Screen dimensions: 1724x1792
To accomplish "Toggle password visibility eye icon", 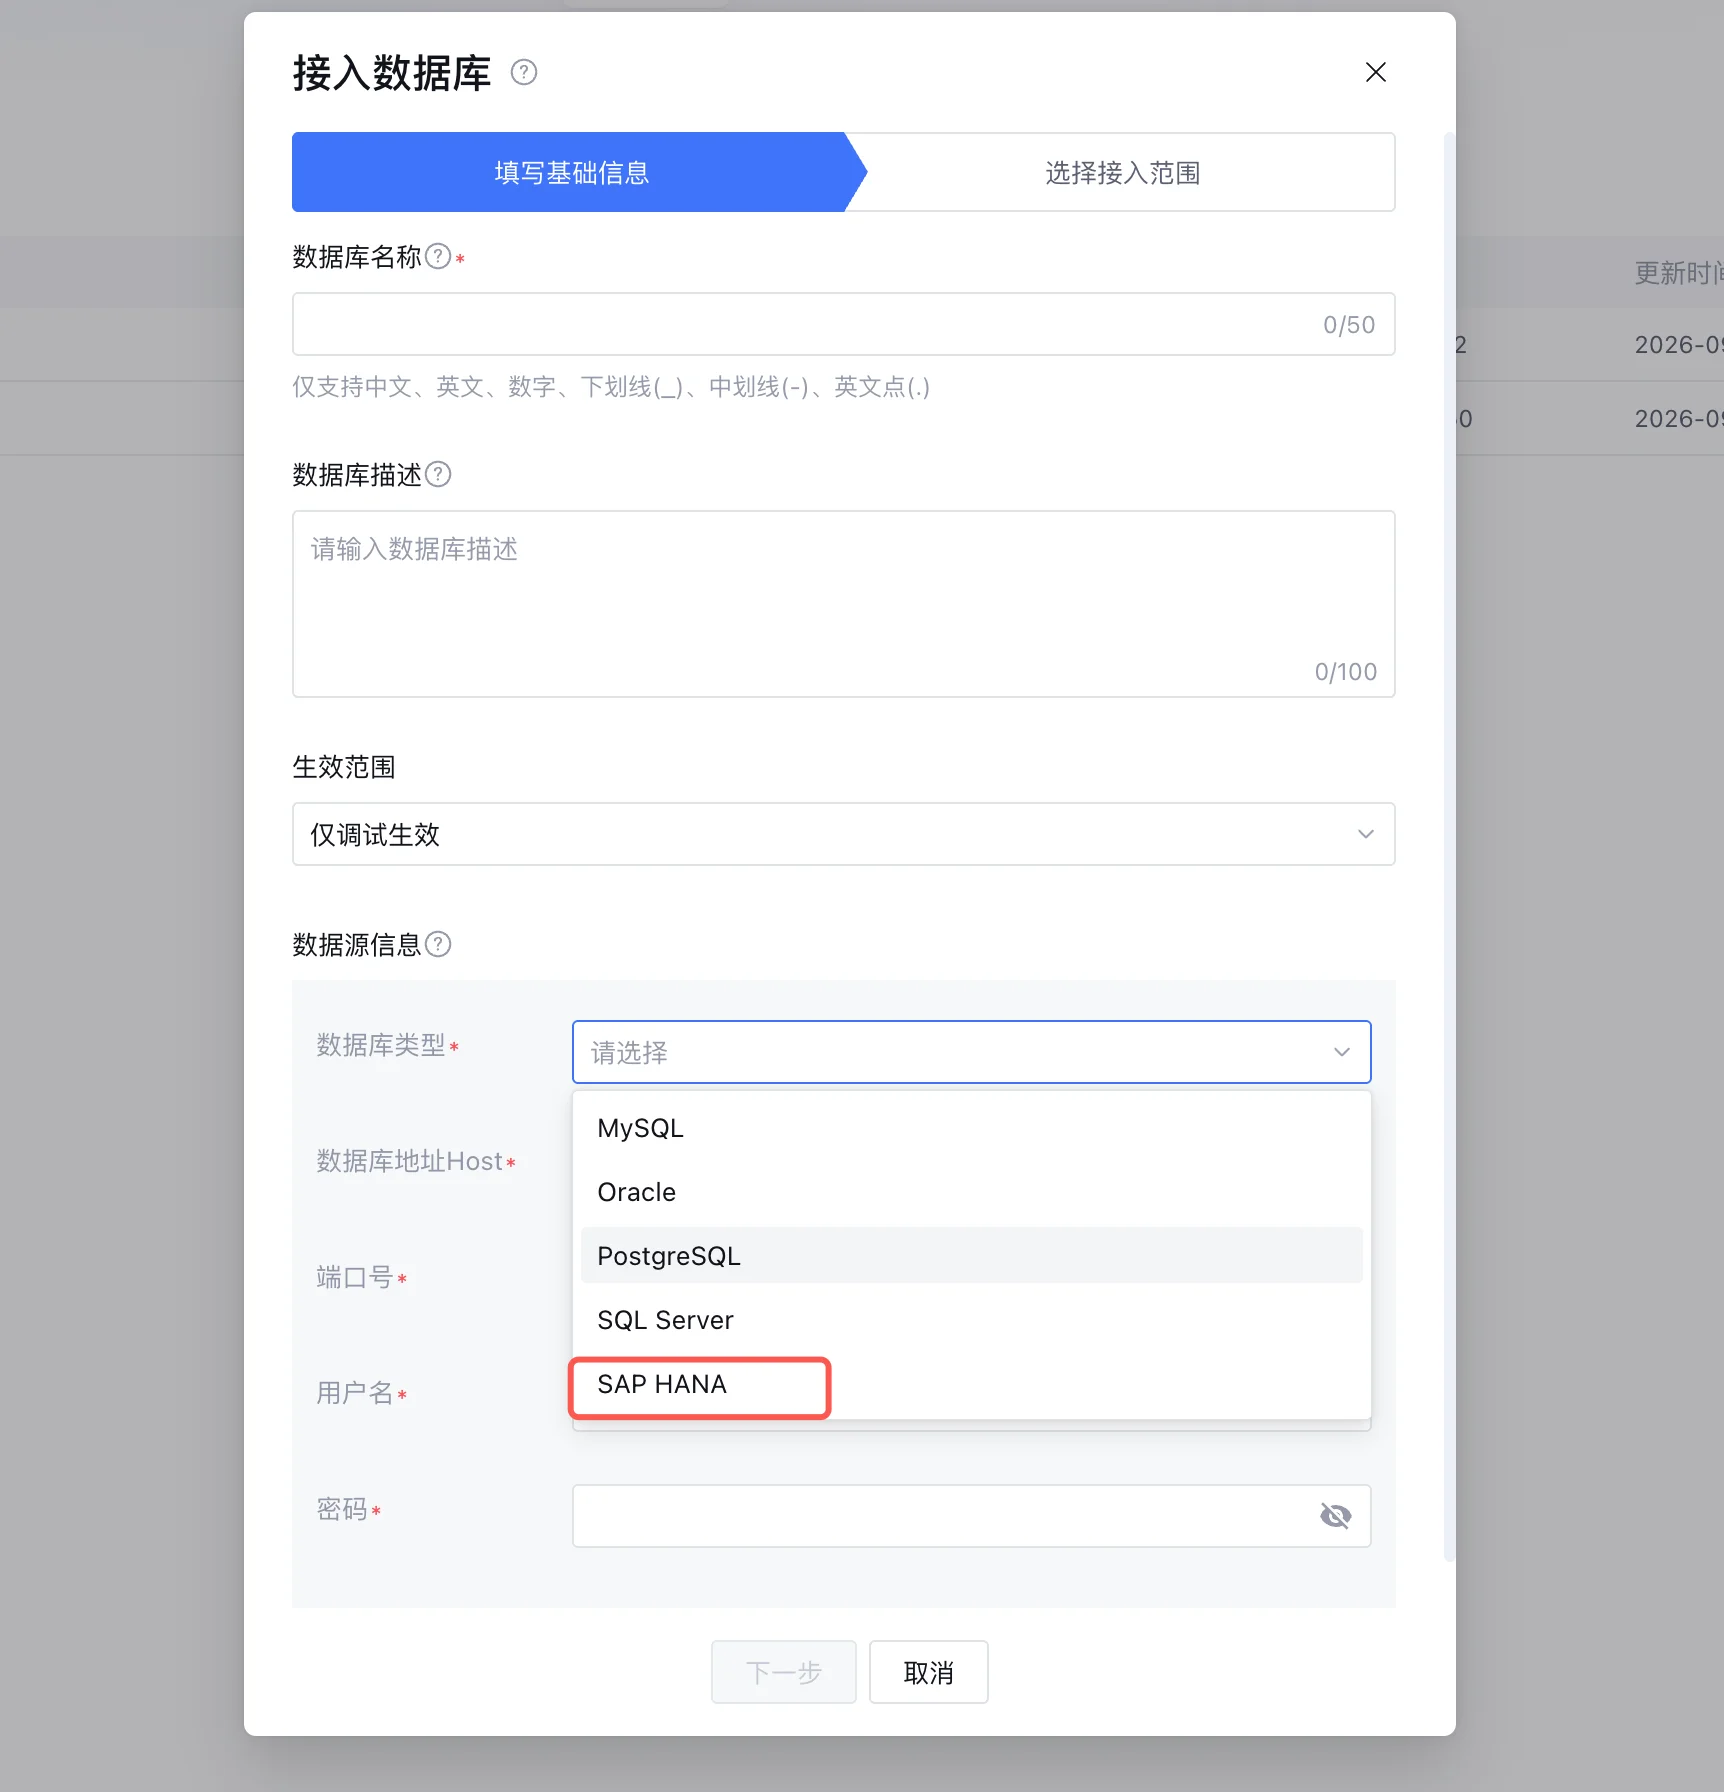I will [x=1335, y=1516].
